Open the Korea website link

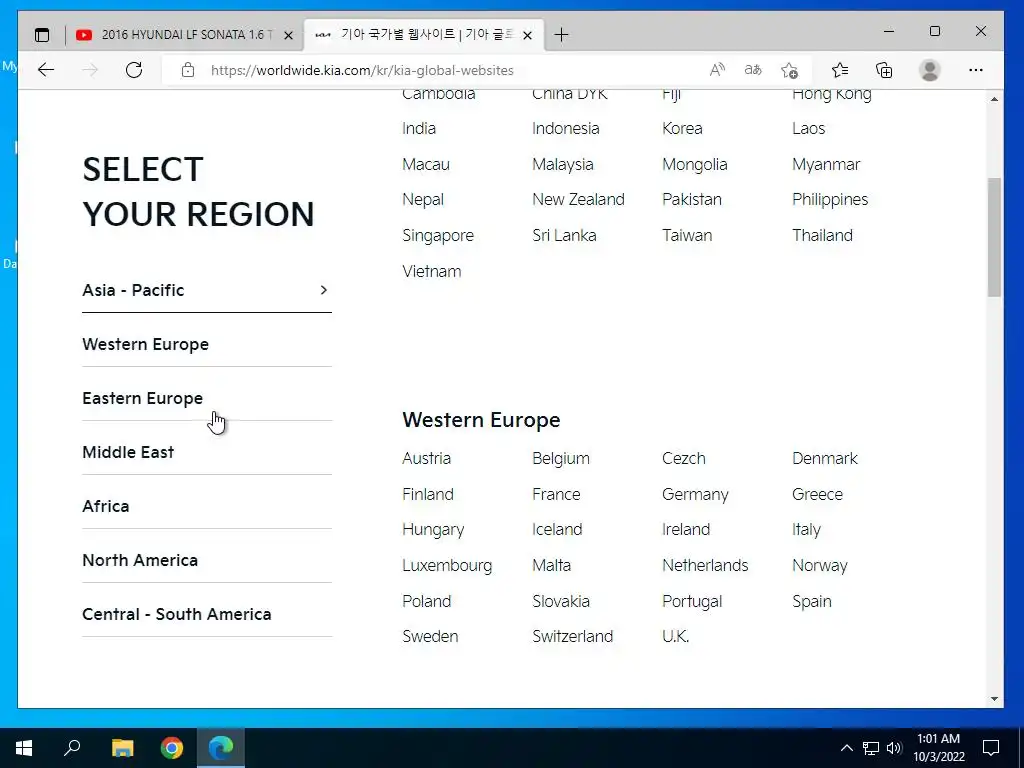(682, 129)
